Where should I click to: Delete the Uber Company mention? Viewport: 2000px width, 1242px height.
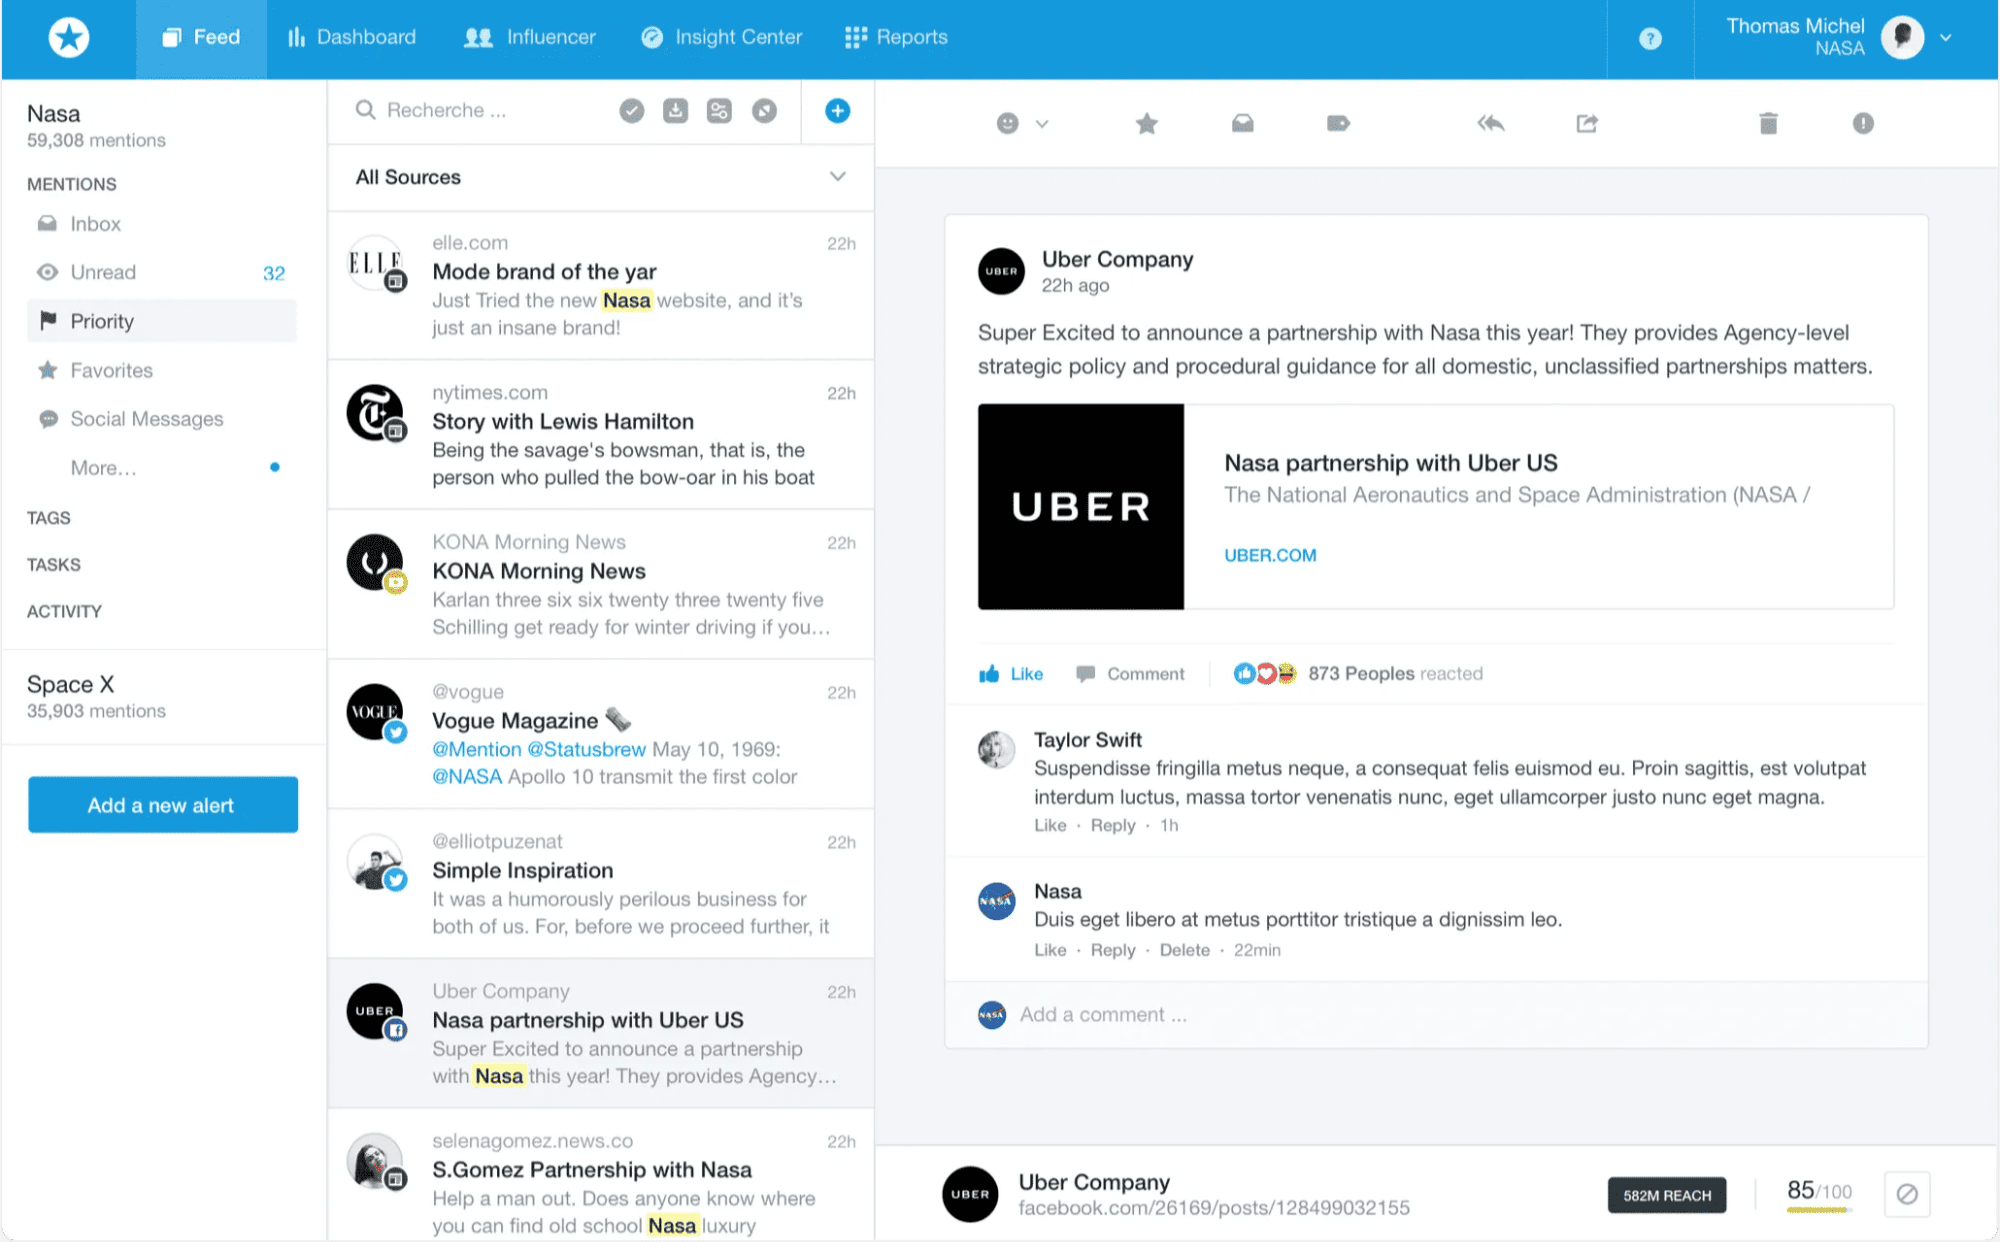coord(1767,123)
